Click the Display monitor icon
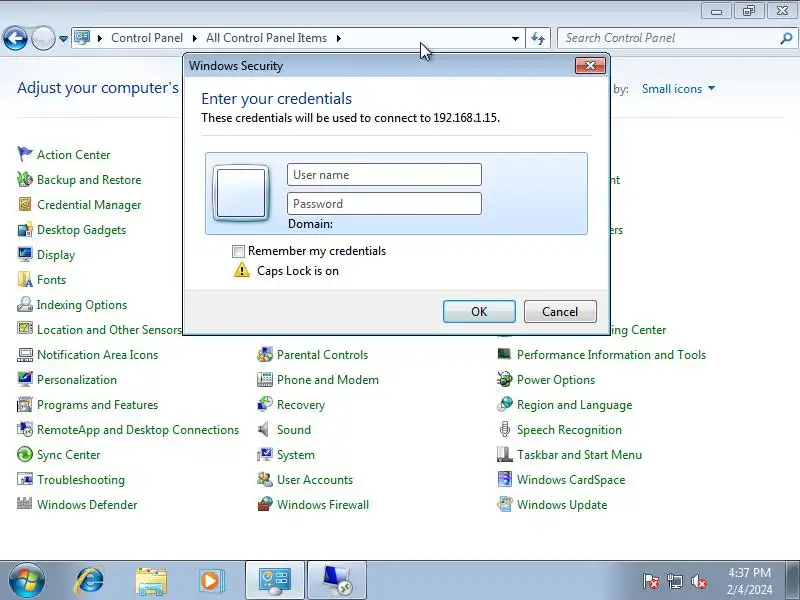 click(24, 254)
